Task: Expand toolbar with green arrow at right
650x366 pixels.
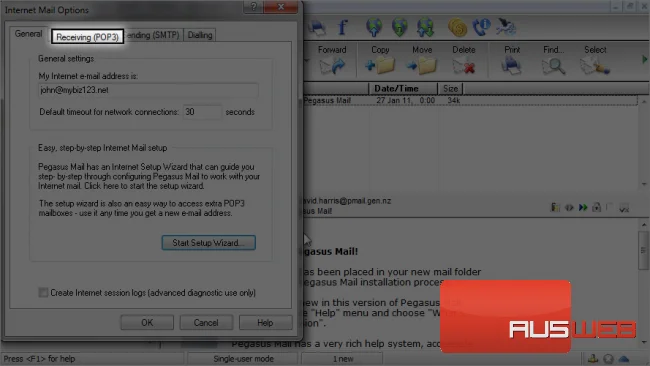Action: click(645, 60)
